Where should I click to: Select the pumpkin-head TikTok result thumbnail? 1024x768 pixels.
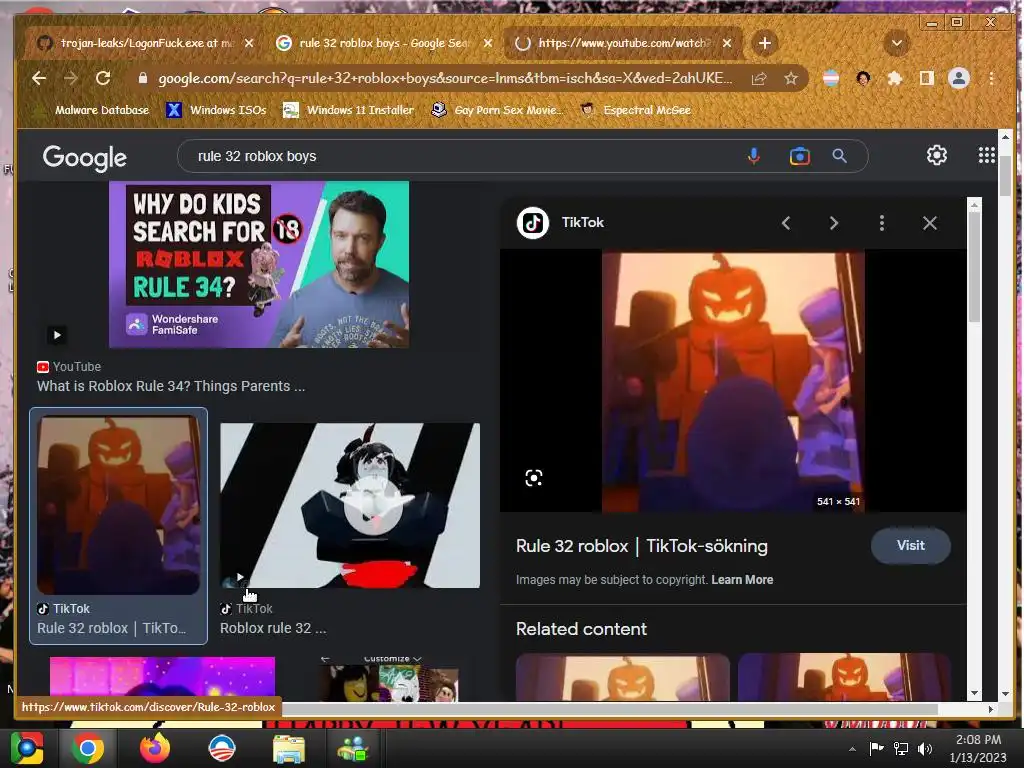[x=118, y=505]
